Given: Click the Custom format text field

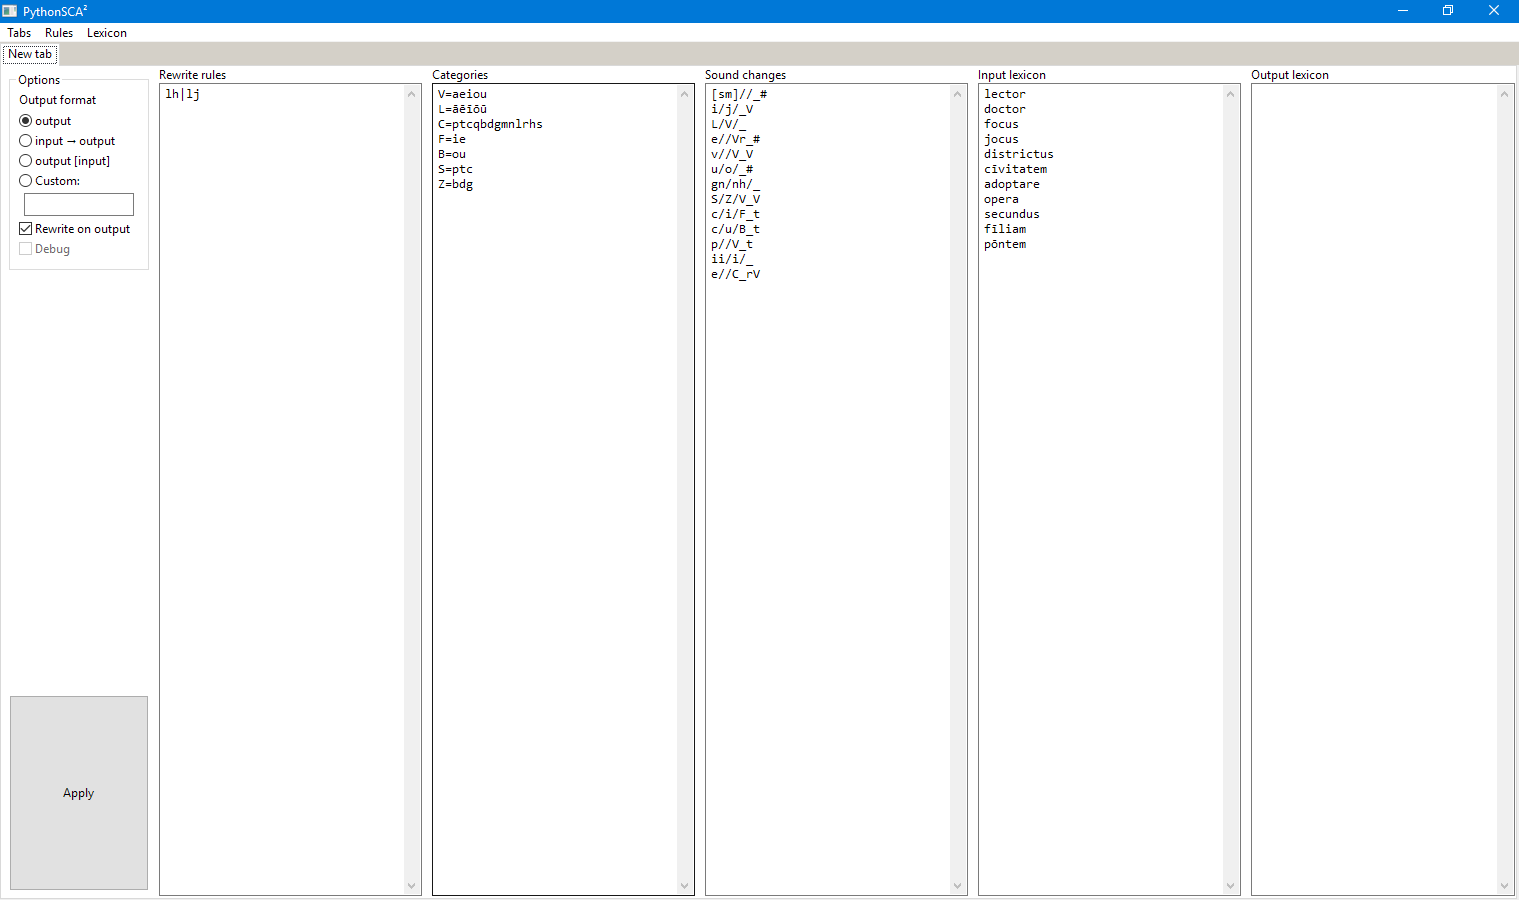Looking at the screenshot, I should (x=78, y=204).
